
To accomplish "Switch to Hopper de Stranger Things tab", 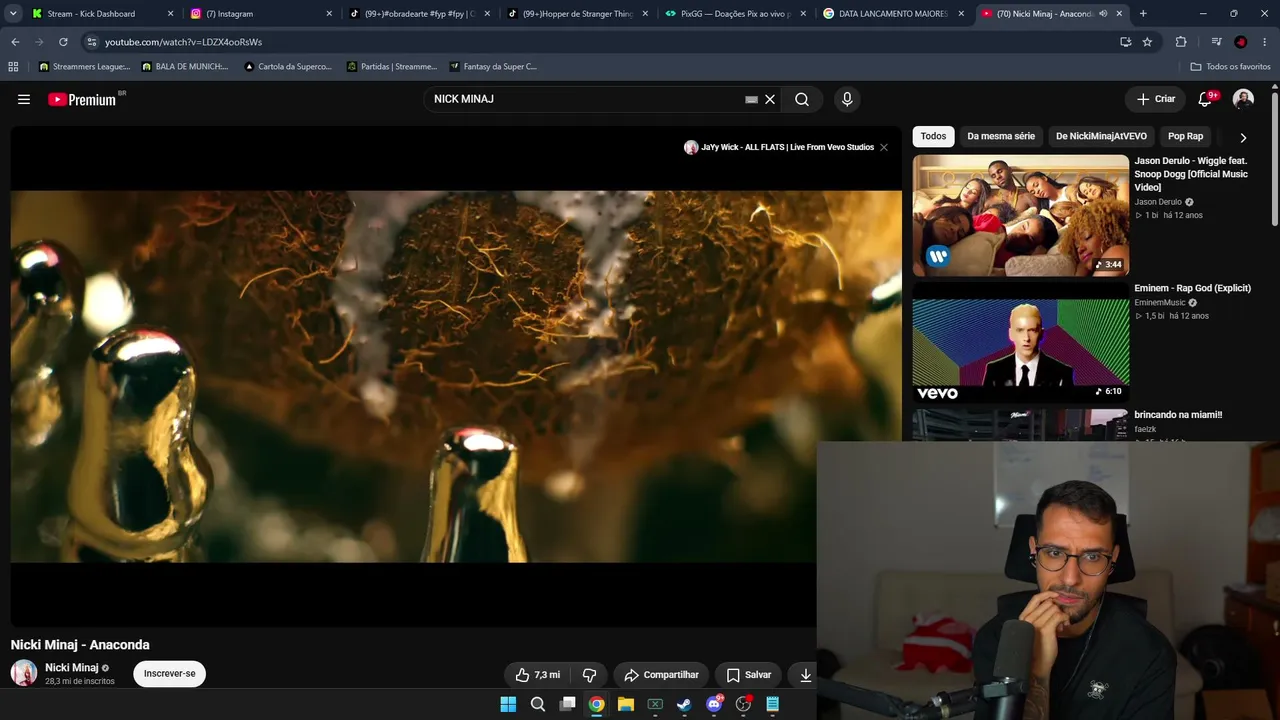I will point(577,14).
